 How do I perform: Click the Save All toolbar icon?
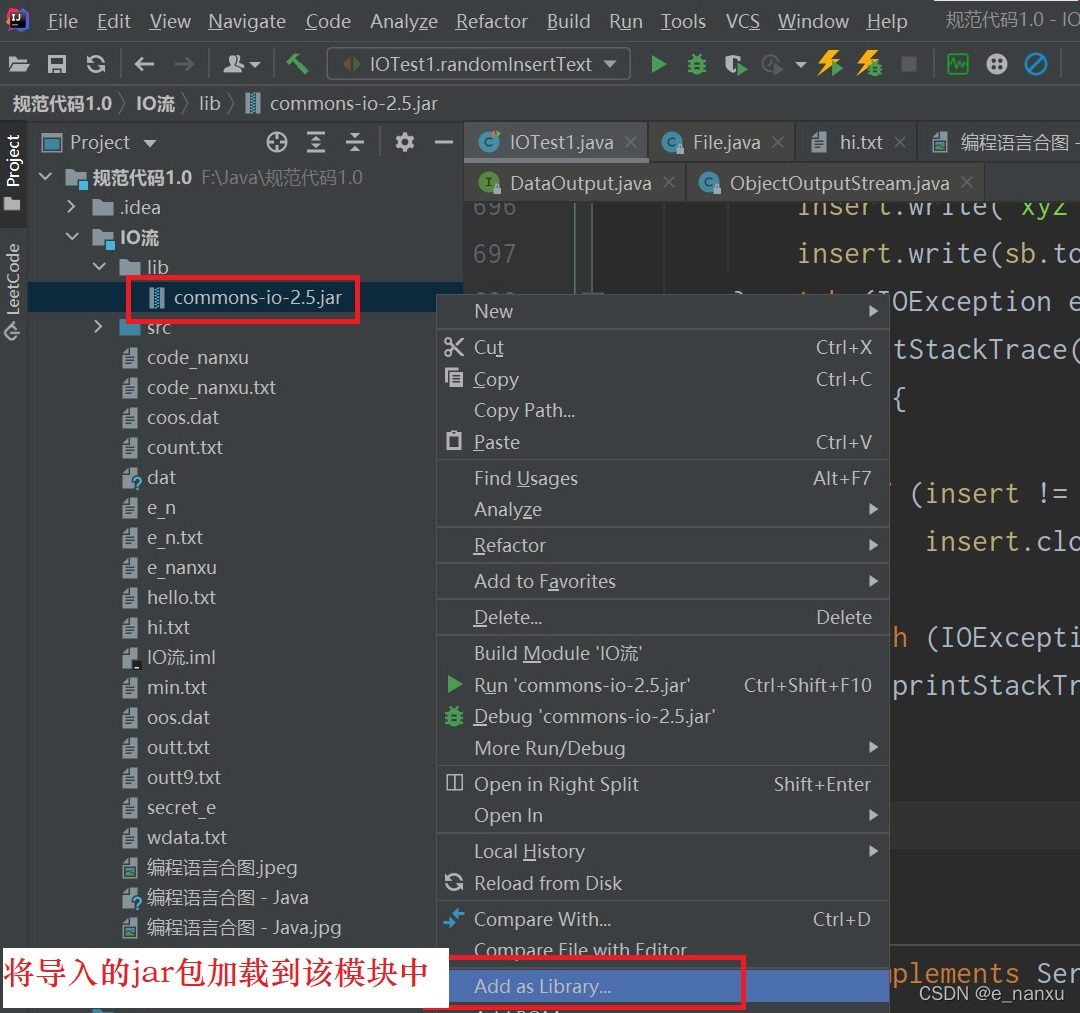[x=56, y=64]
